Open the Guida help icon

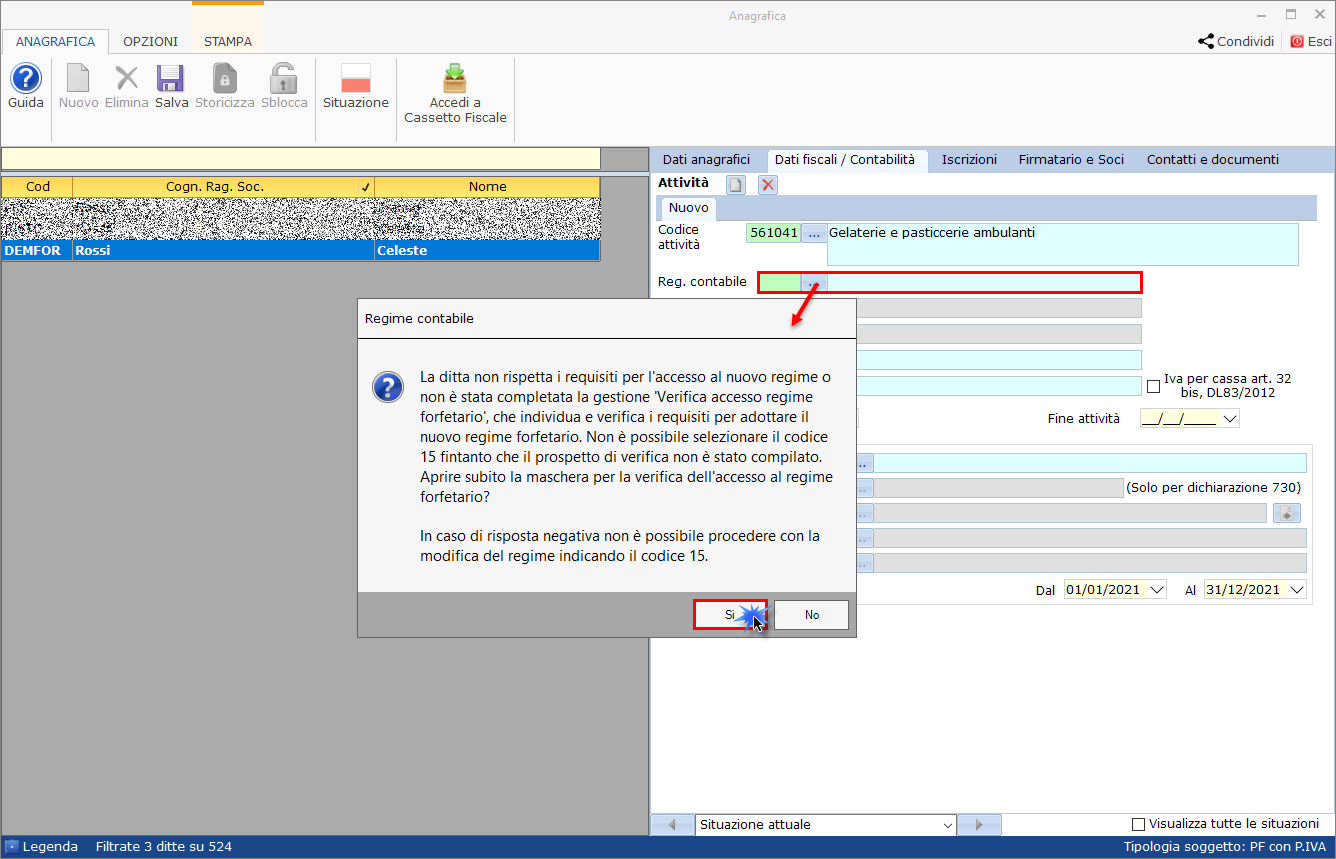pos(25,79)
